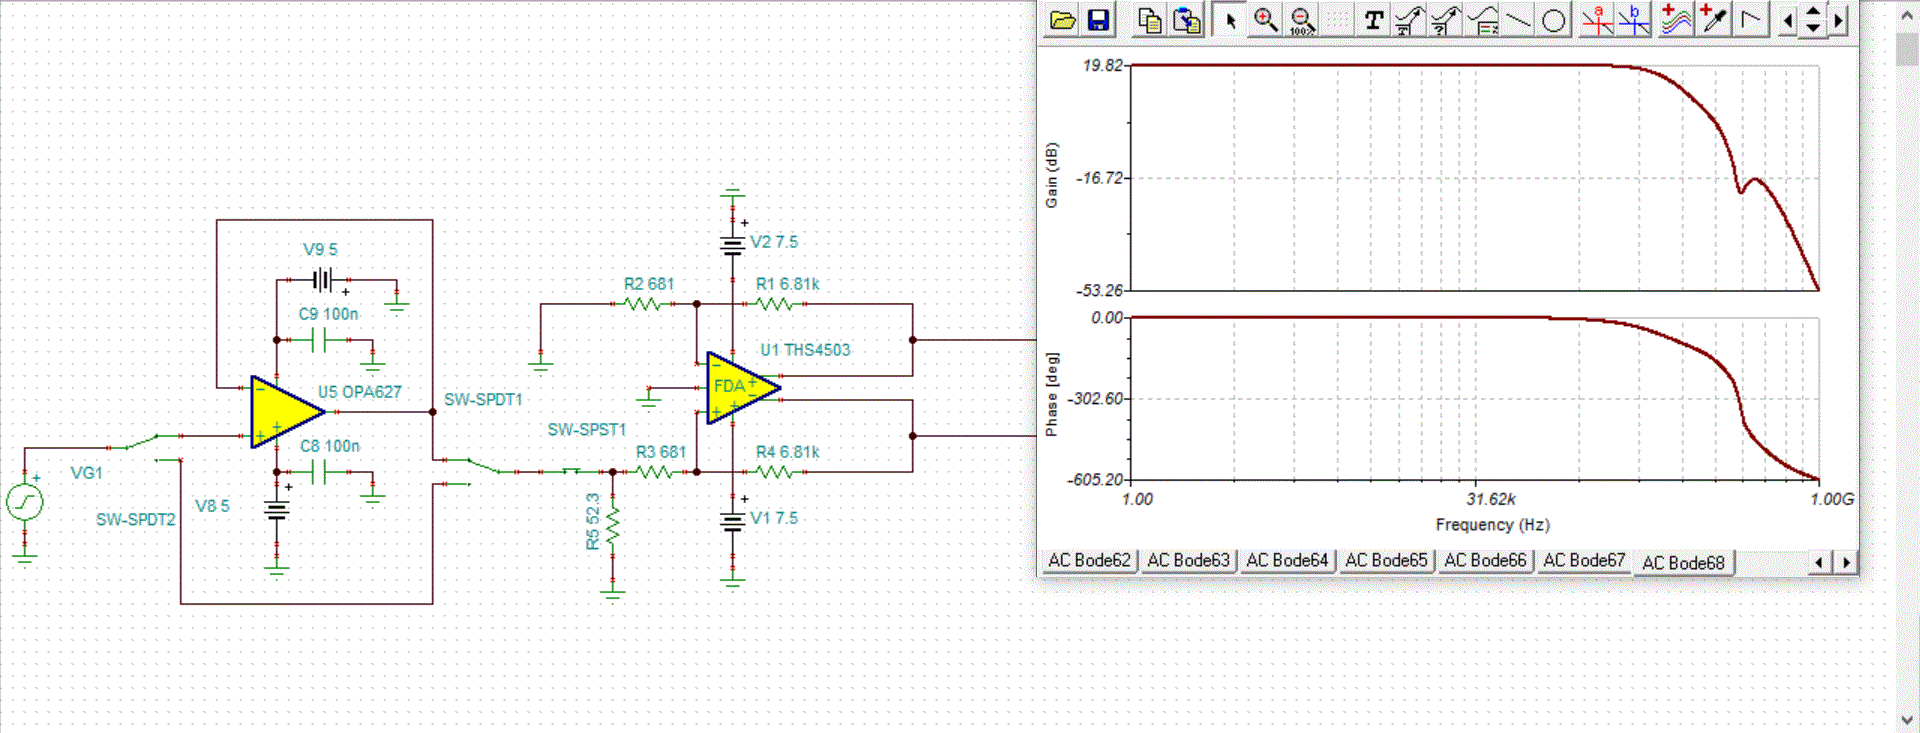Select the R2 681 resistor
The width and height of the screenshot is (1920, 733).
click(644, 303)
